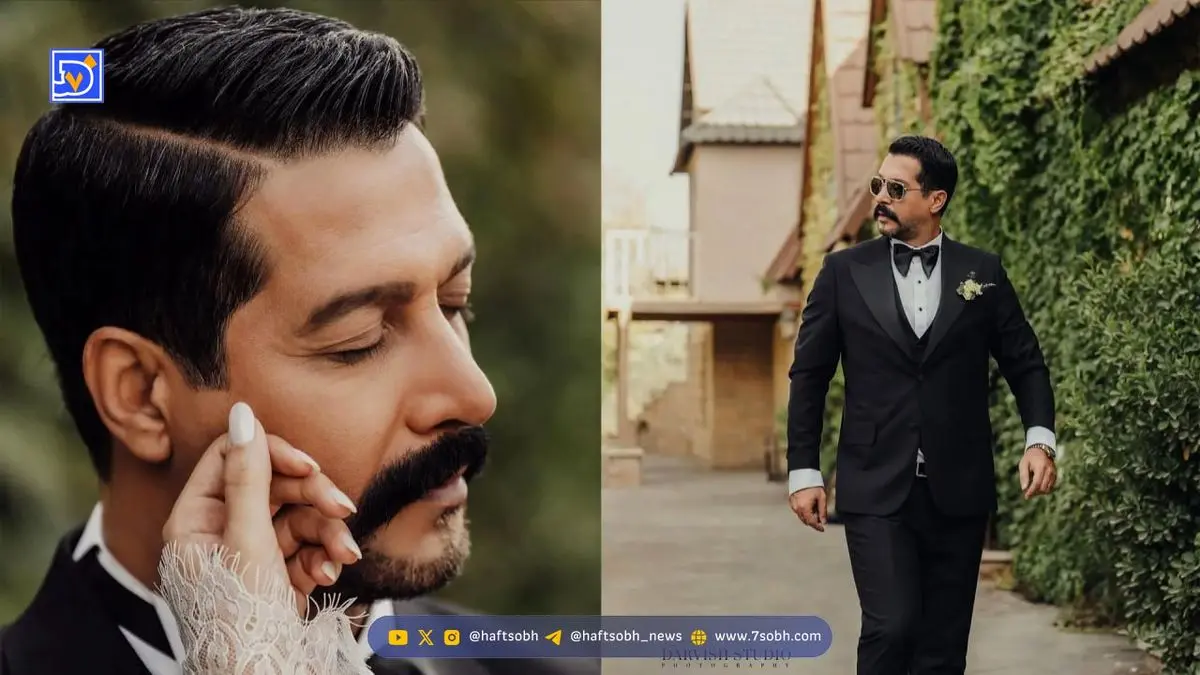Click the flower boutonniere on the lapel
The height and width of the screenshot is (675, 1200).
tap(972, 288)
